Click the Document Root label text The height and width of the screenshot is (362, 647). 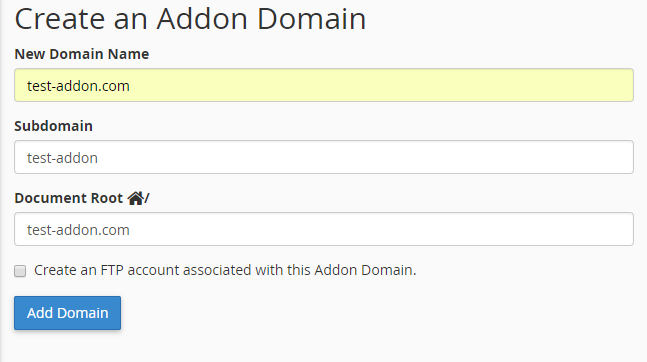69,198
